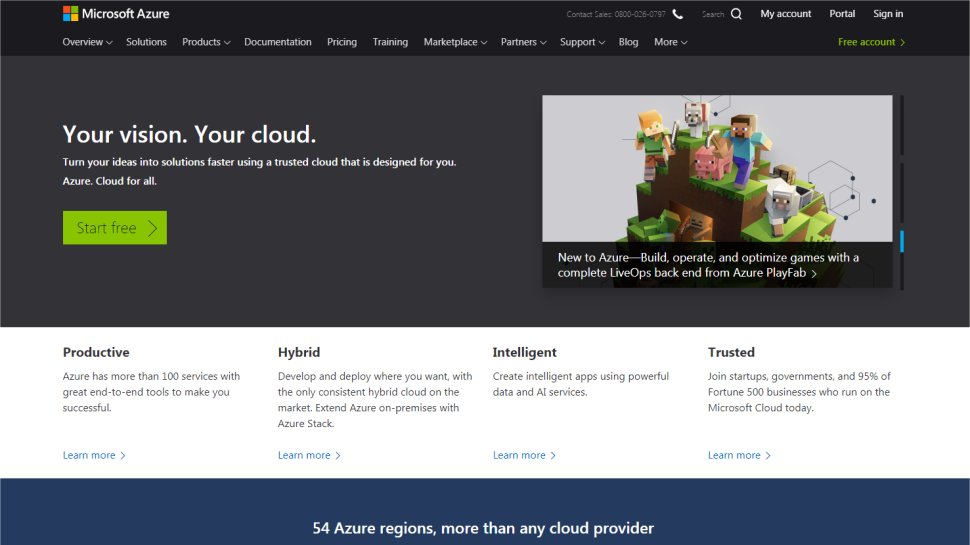Click the arrow next to Free account
This screenshot has height=545, width=970.
click(x=903, y=42)
